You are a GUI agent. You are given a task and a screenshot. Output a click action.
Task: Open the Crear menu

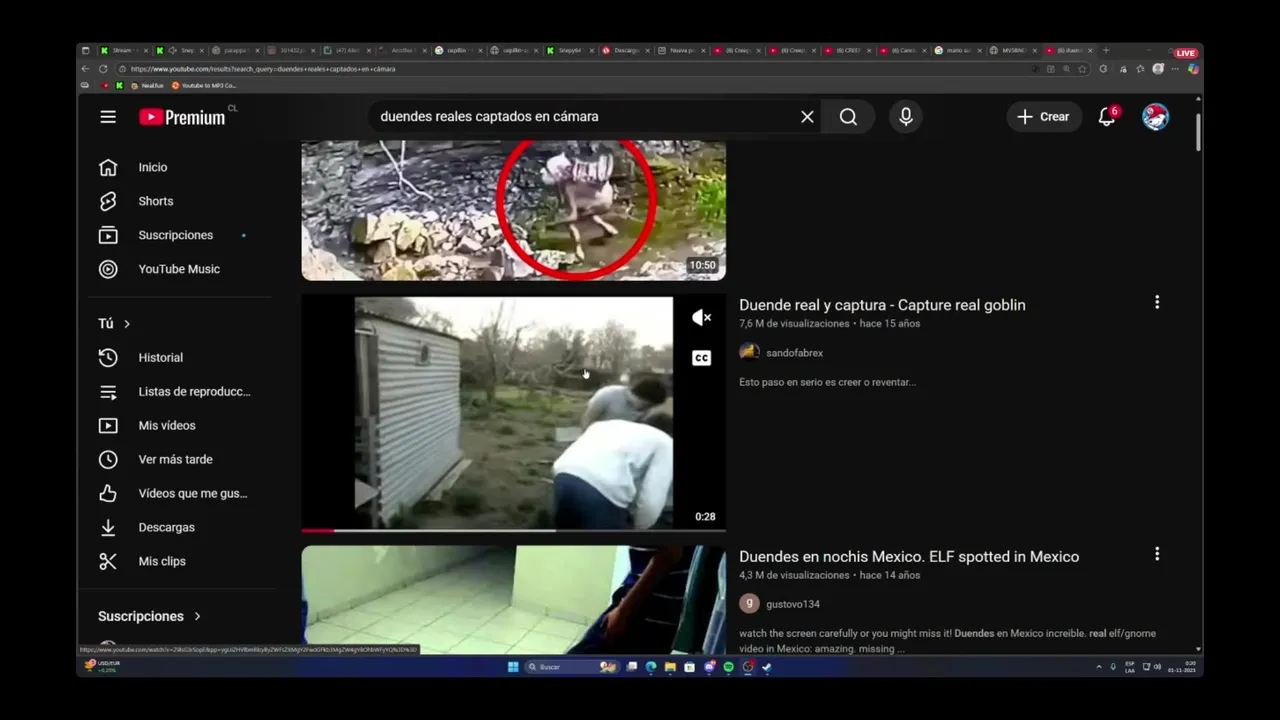pyautogui.click(x=1044, y=117)
